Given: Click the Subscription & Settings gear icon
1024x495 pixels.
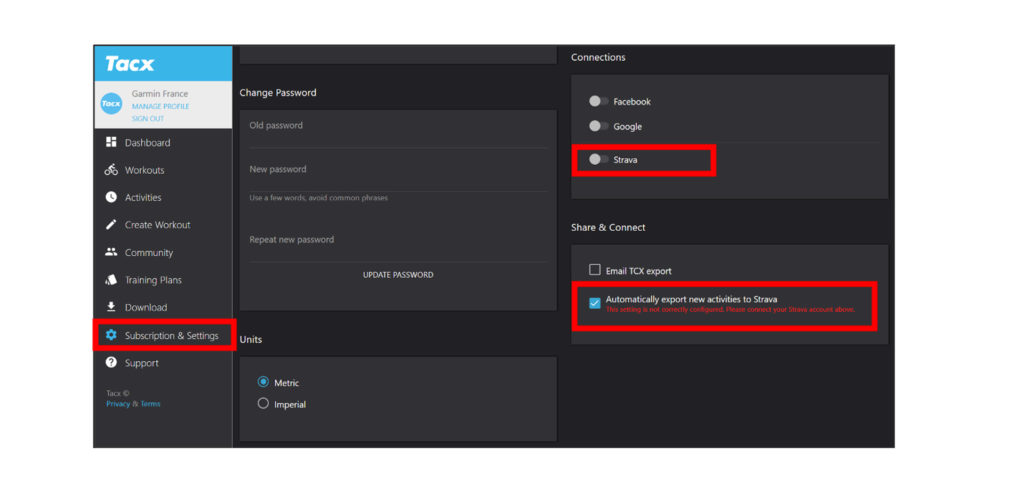Looking at the screenshot, I should pos(111,335).
